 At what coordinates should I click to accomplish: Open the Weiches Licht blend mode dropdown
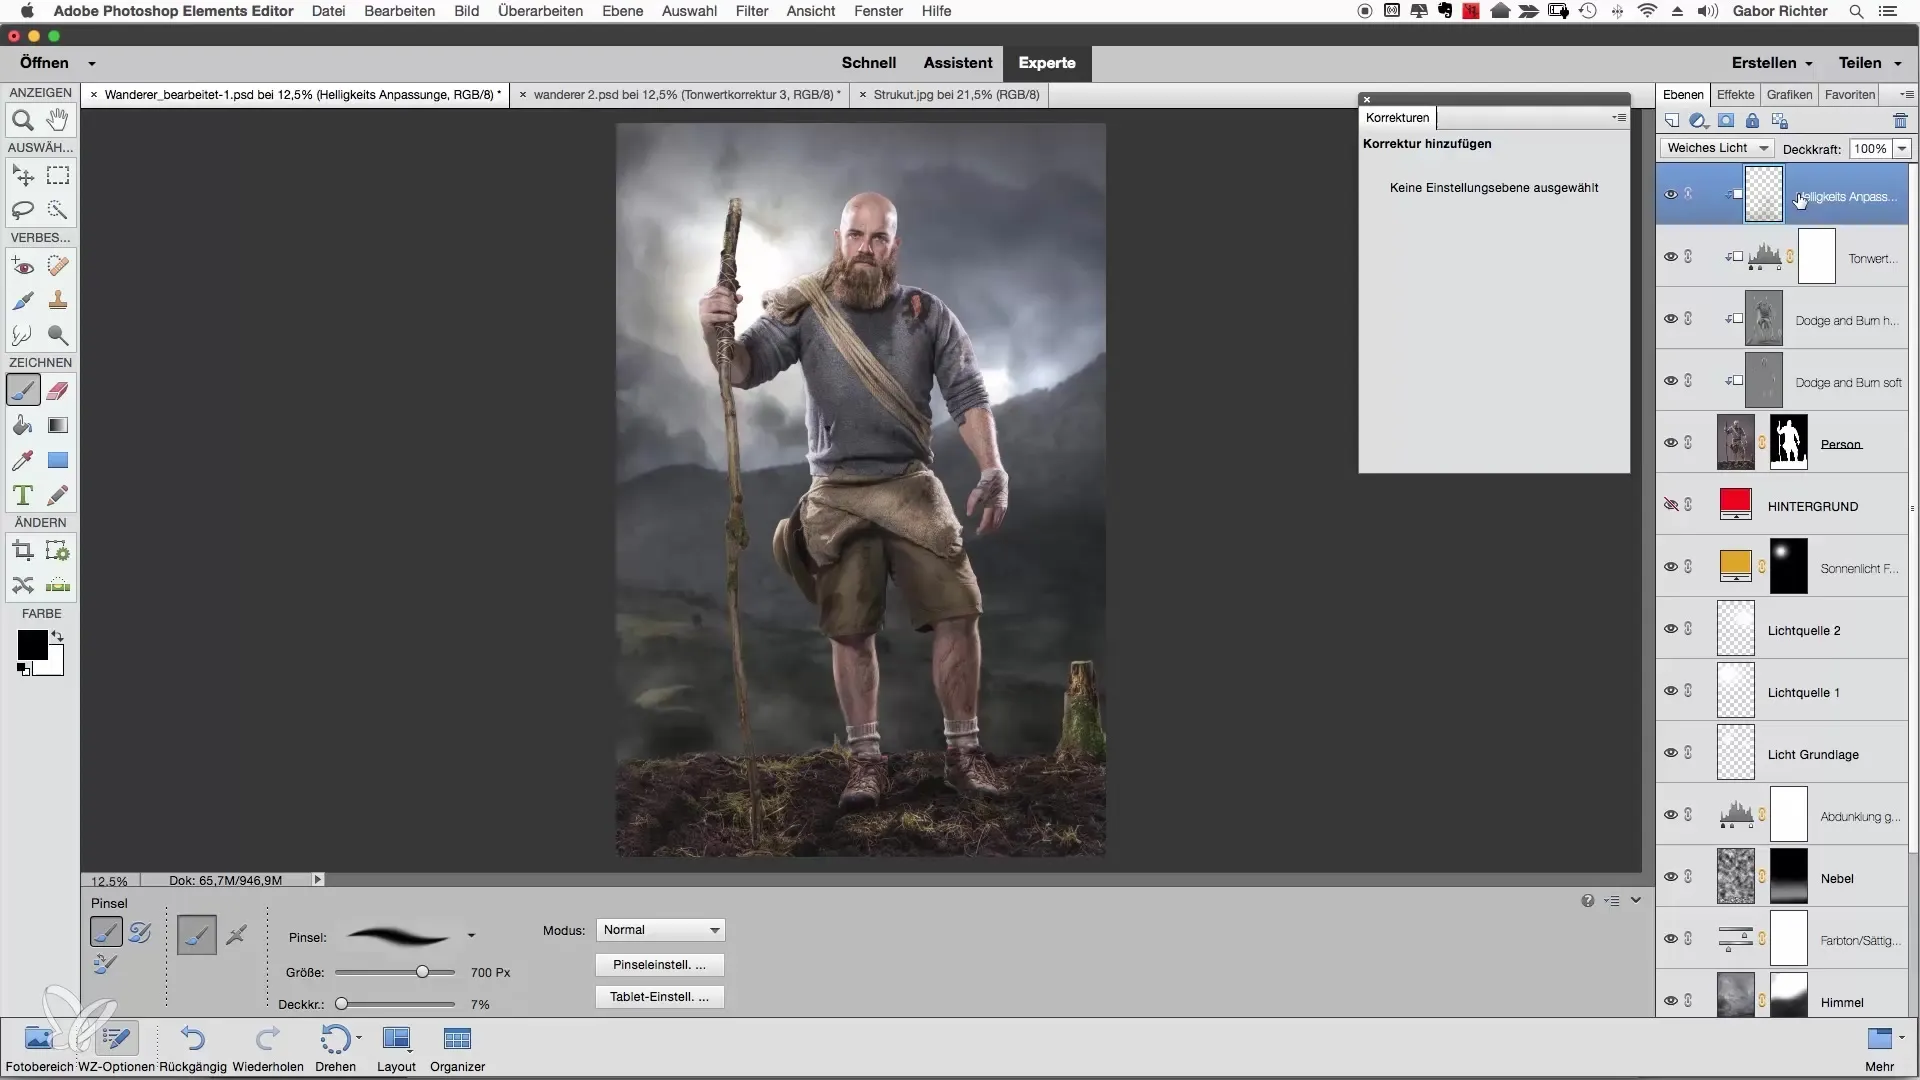coord(1717,148)
